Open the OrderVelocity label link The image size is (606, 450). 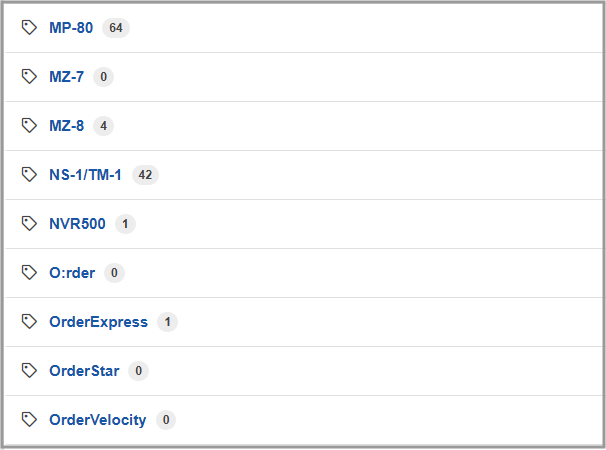97,420
